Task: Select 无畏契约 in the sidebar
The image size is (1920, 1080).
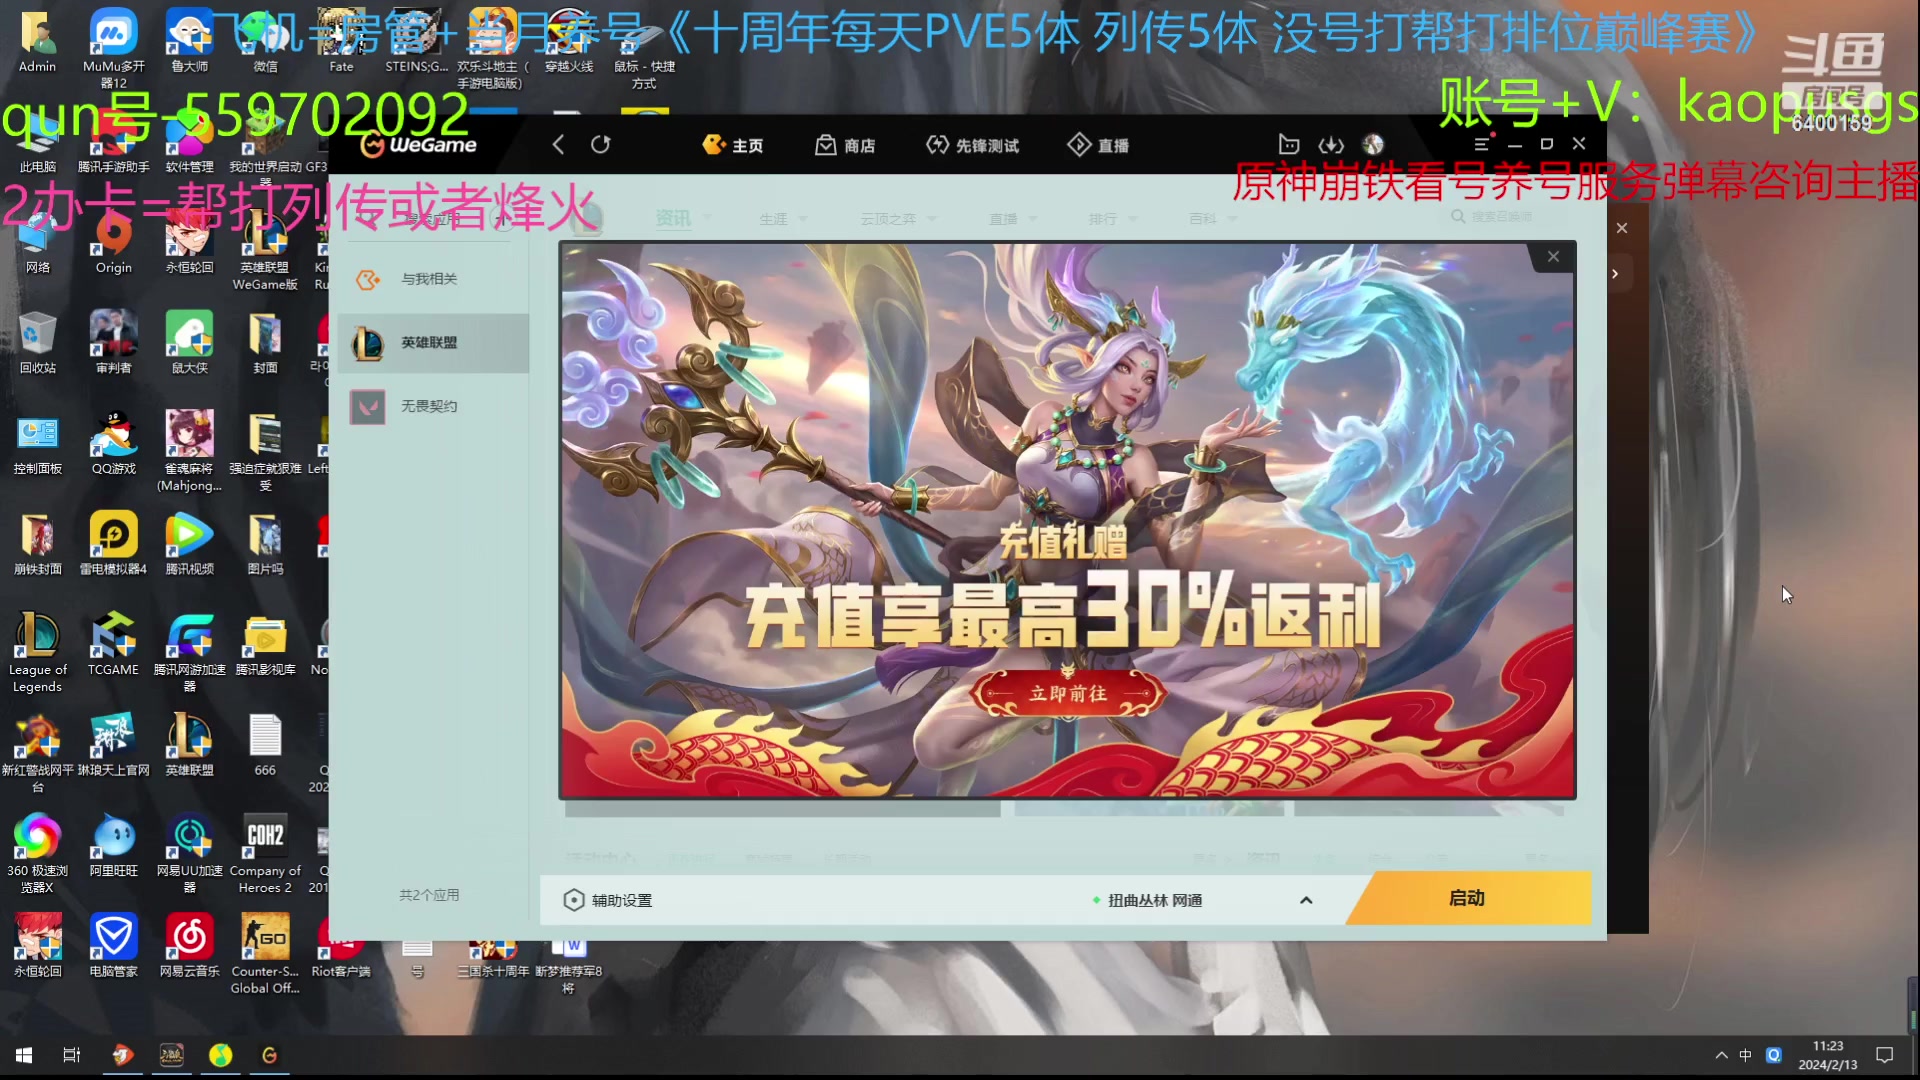Action: coord(432,406)
